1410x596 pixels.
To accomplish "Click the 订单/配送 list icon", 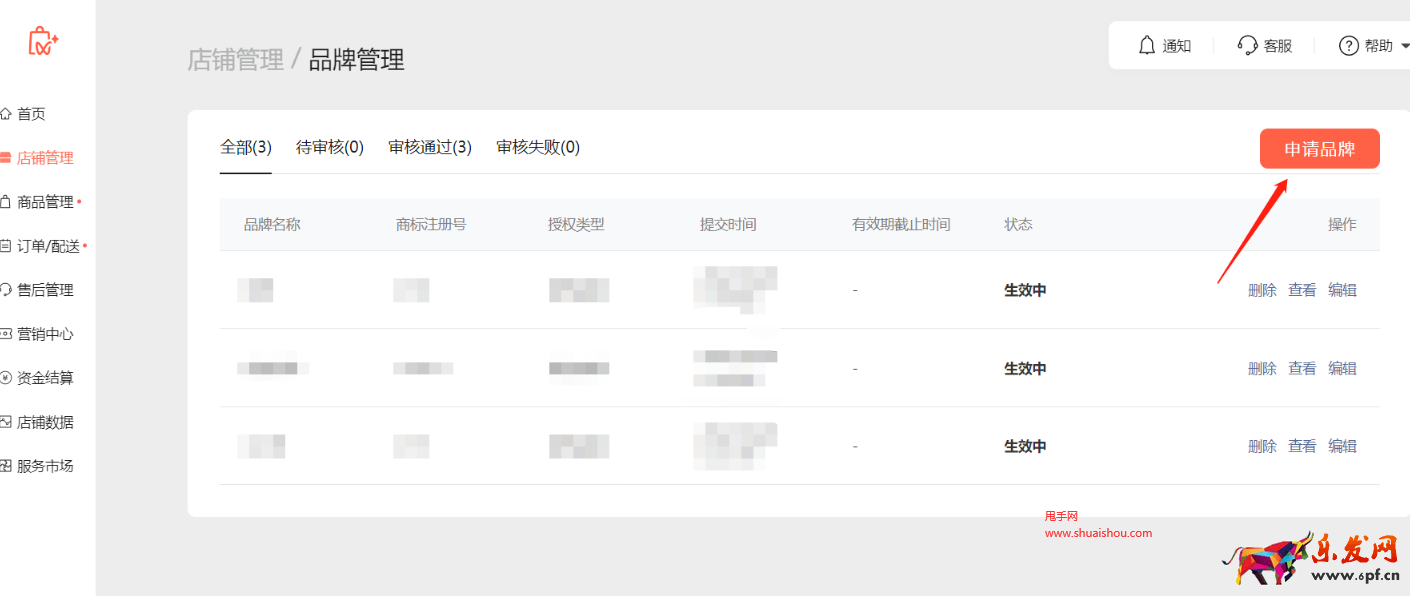I will 6,246.
